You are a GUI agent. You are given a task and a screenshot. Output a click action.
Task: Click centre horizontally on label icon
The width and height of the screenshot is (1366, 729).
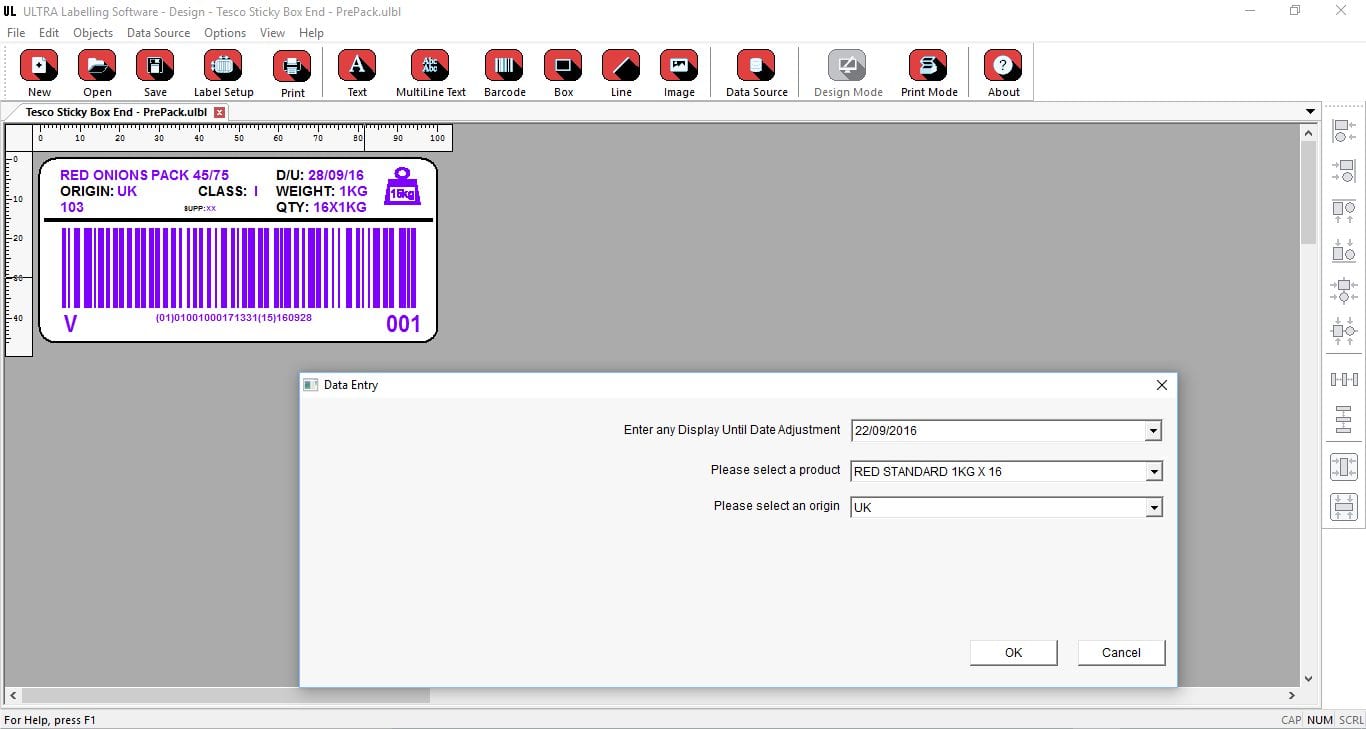(x=1344, y=466)
